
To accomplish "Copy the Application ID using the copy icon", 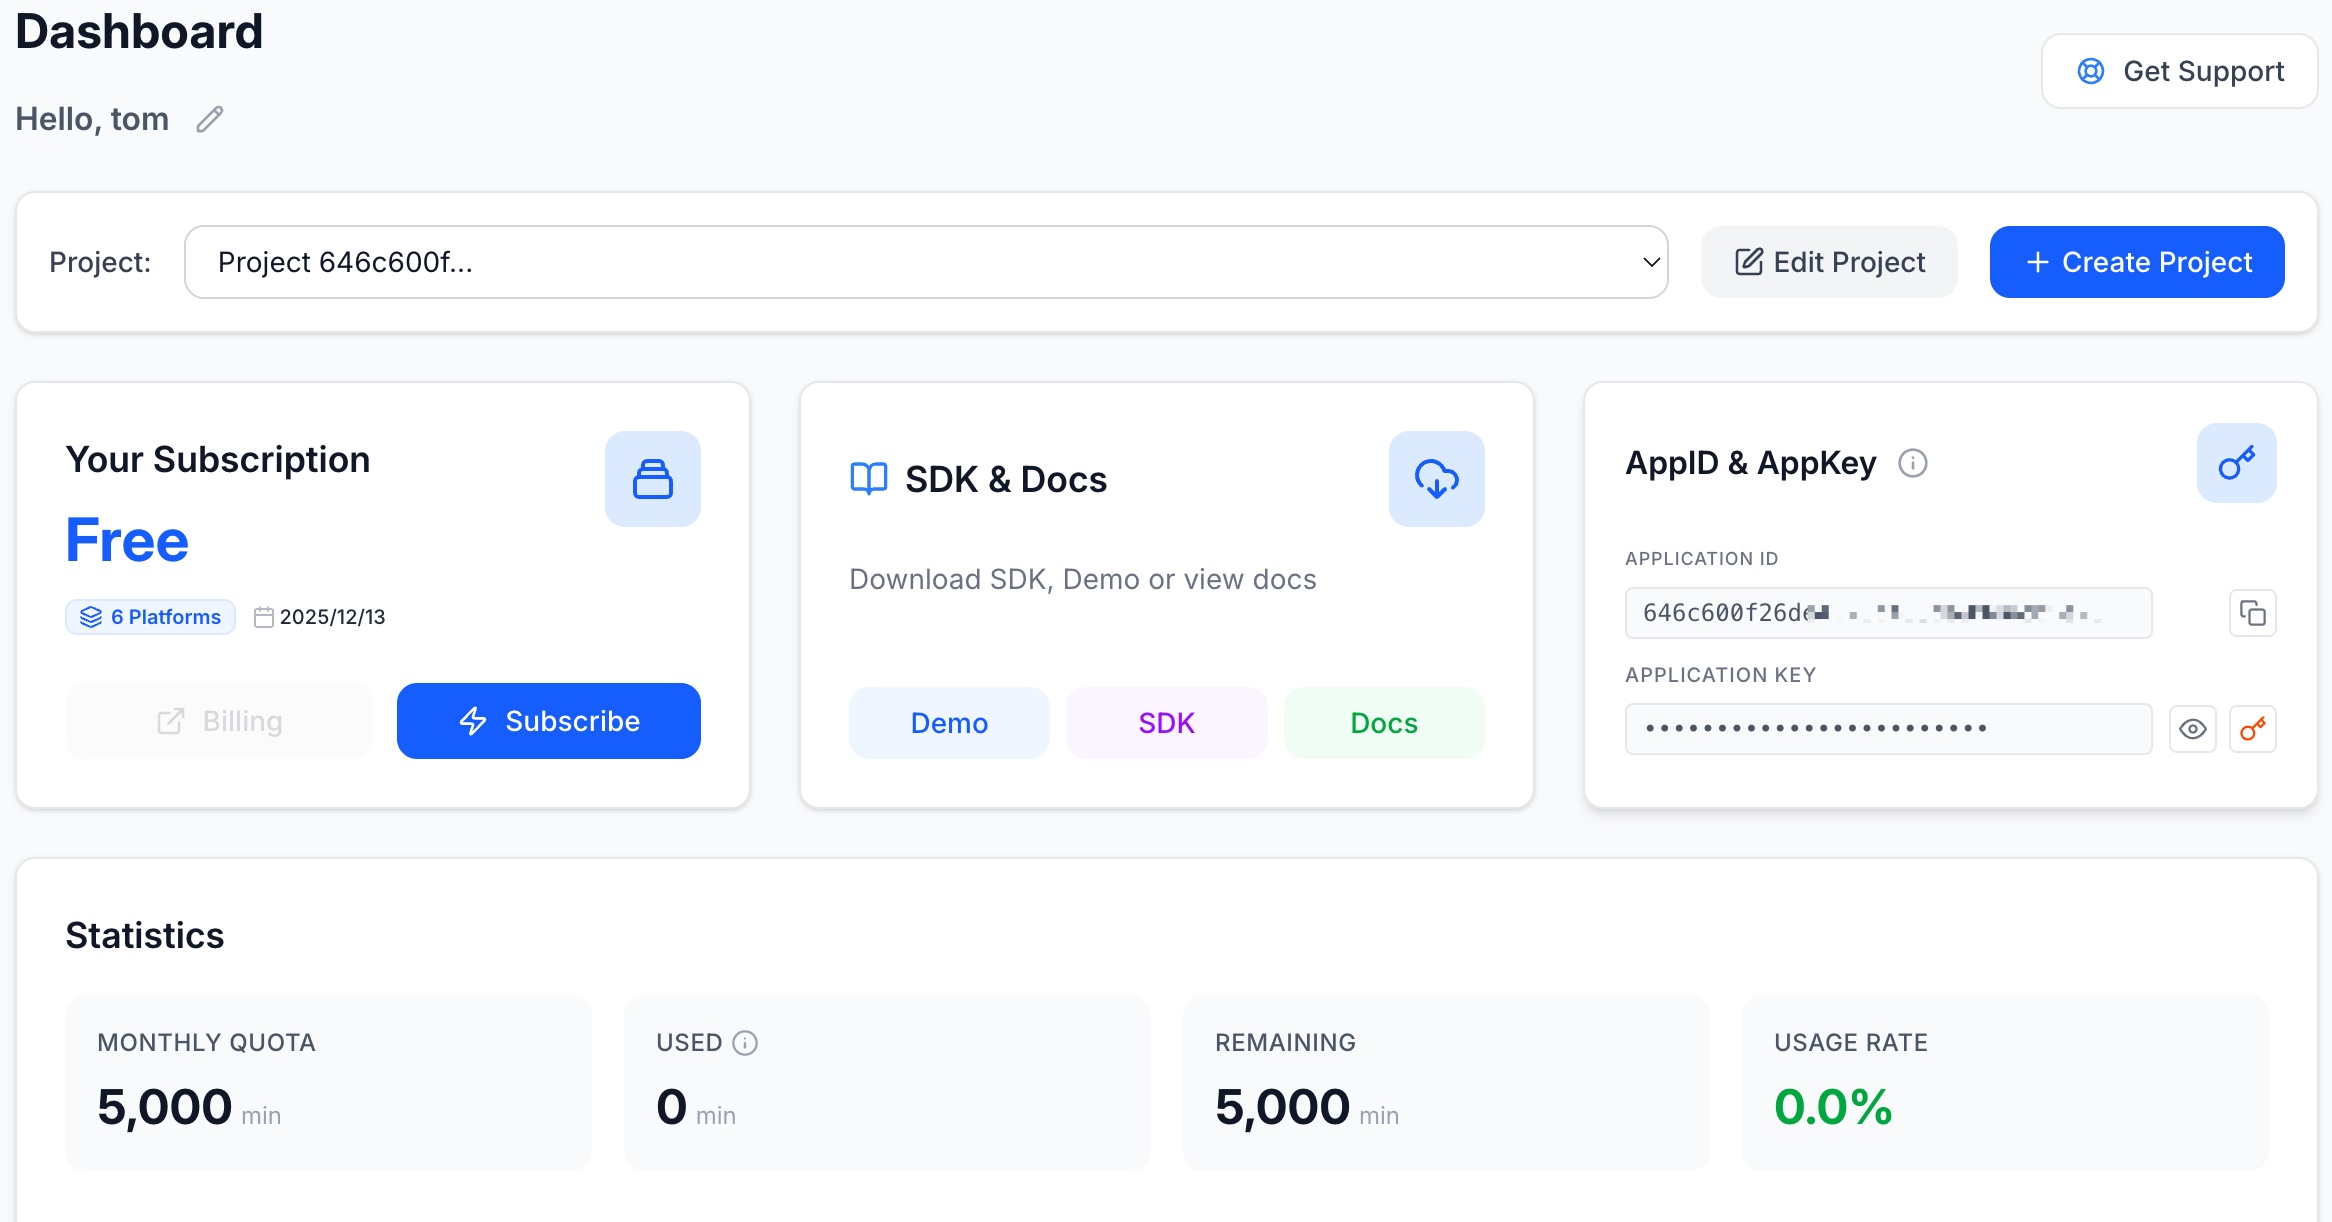I will (2253, 612).
